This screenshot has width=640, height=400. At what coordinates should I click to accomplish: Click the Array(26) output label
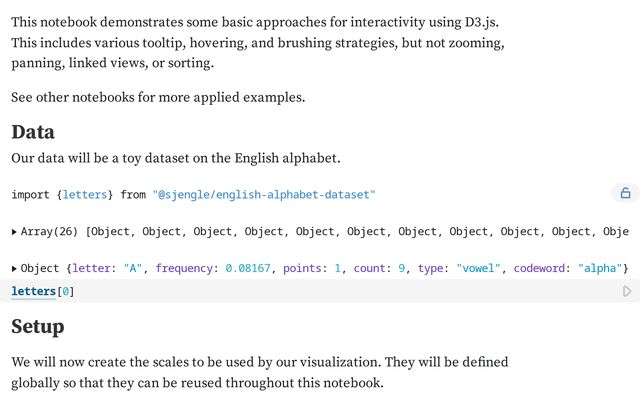(50, 232)
